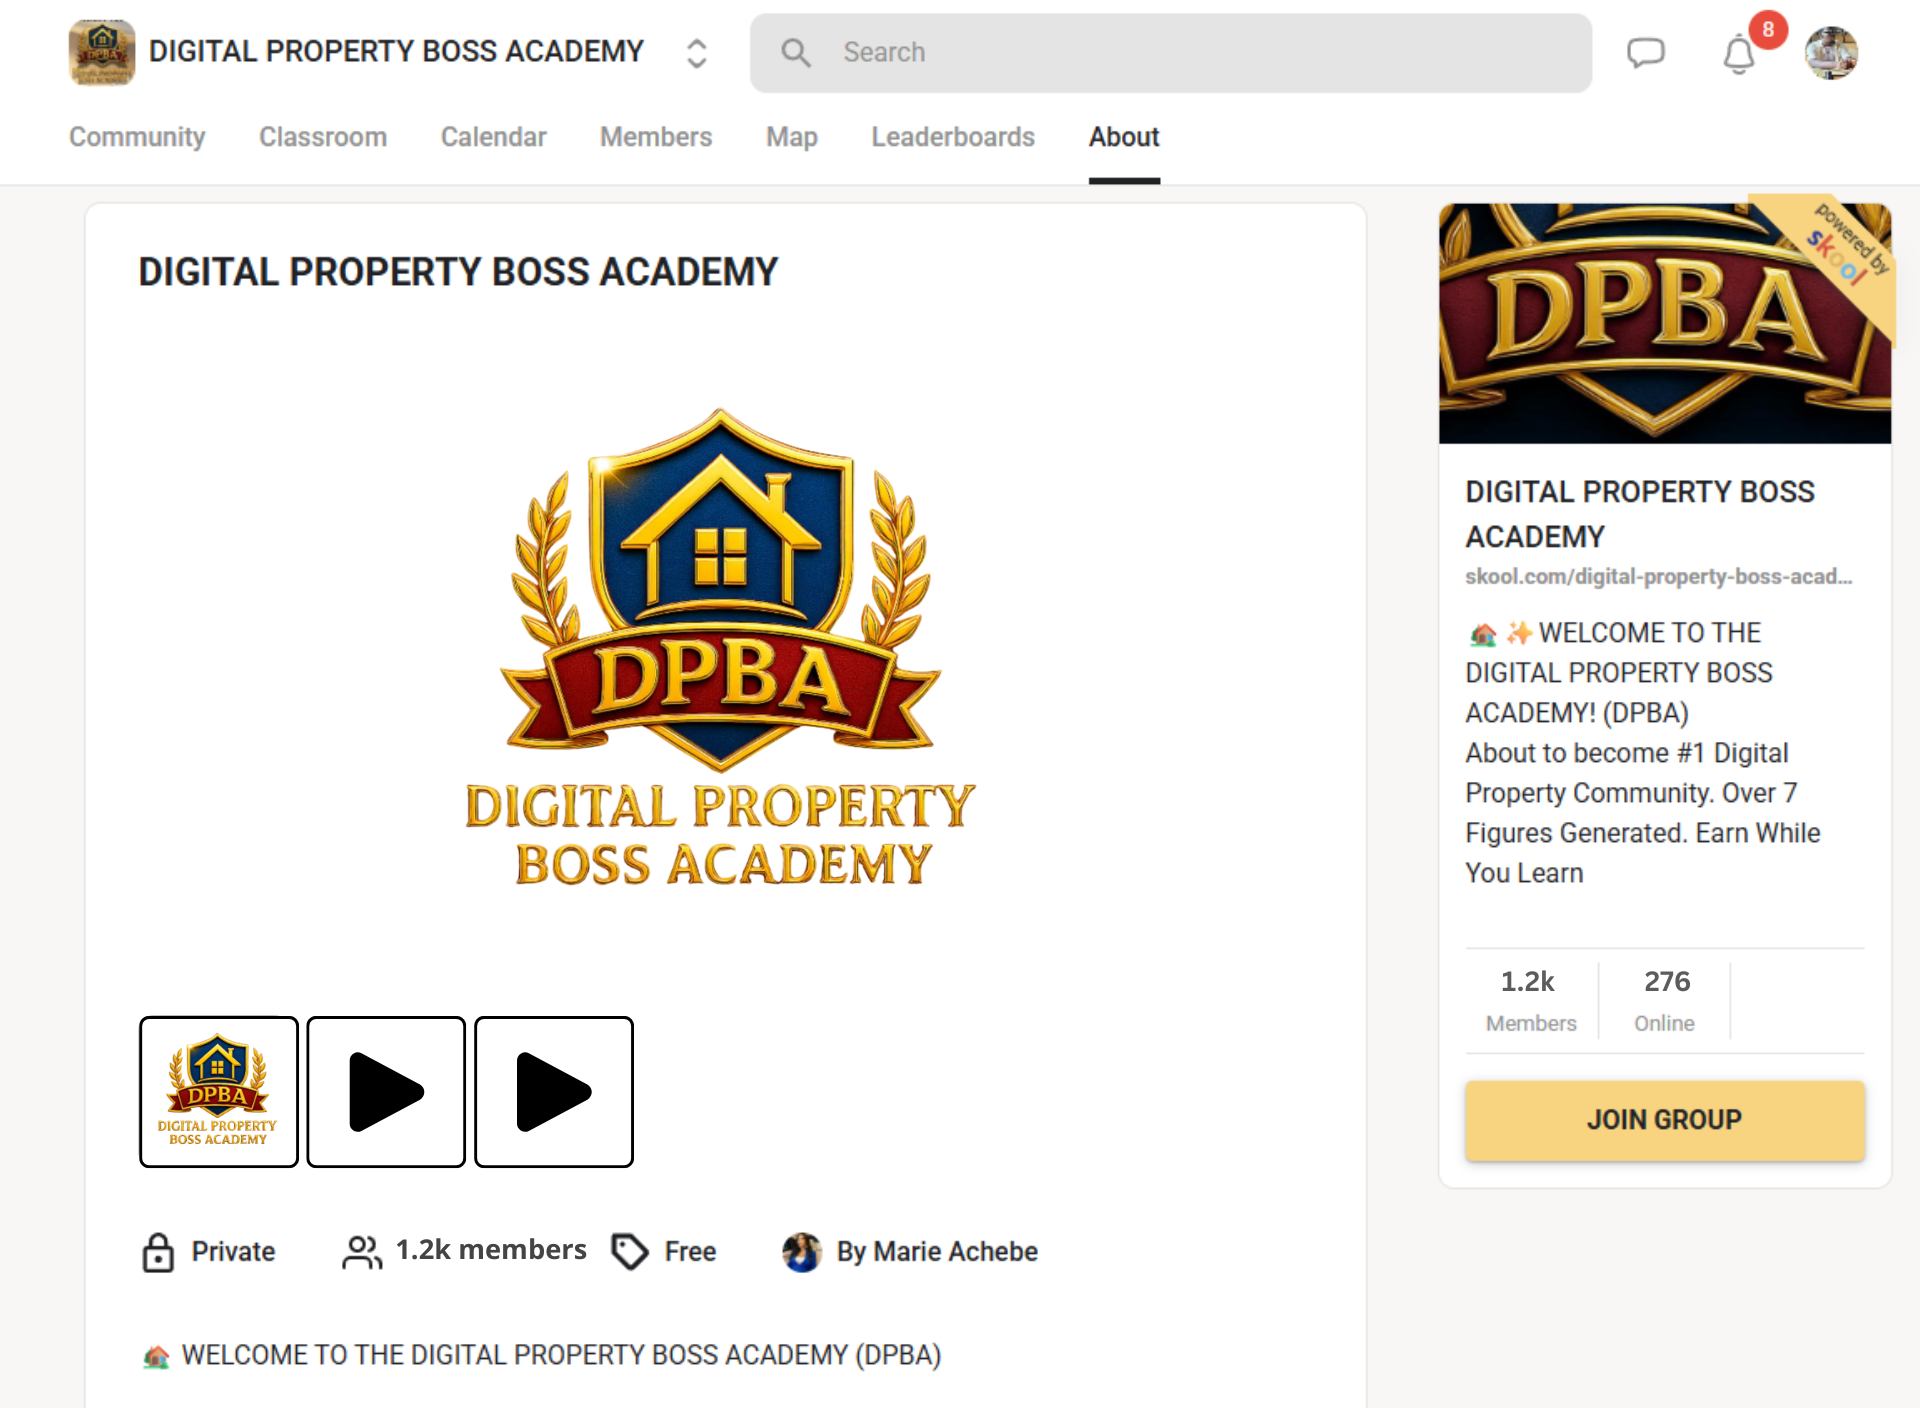Open the Calendar tab
This screenshot has height=1408, width=1920.
[494, 137]
